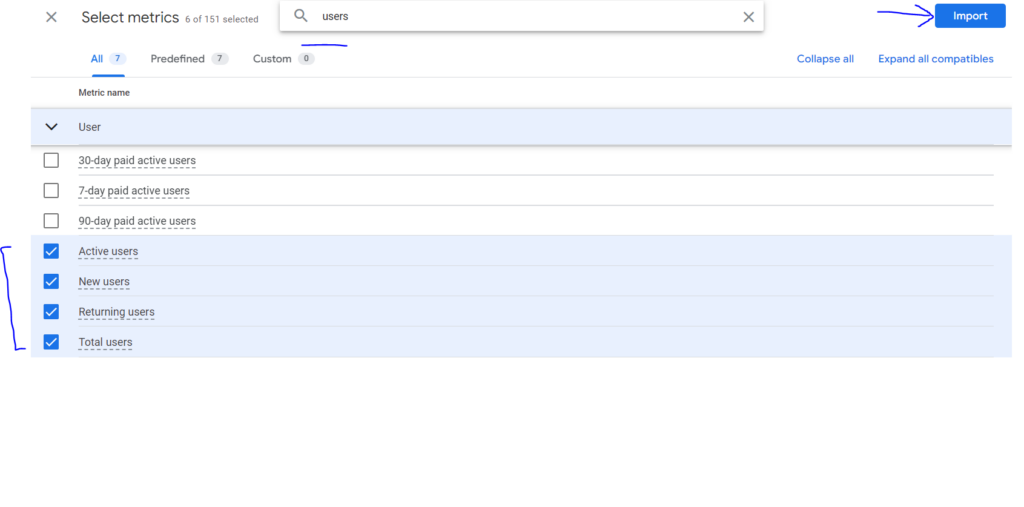The image size is (1024, 507).
Task: Close the Select metrics dialog
Action: [51, 17]
